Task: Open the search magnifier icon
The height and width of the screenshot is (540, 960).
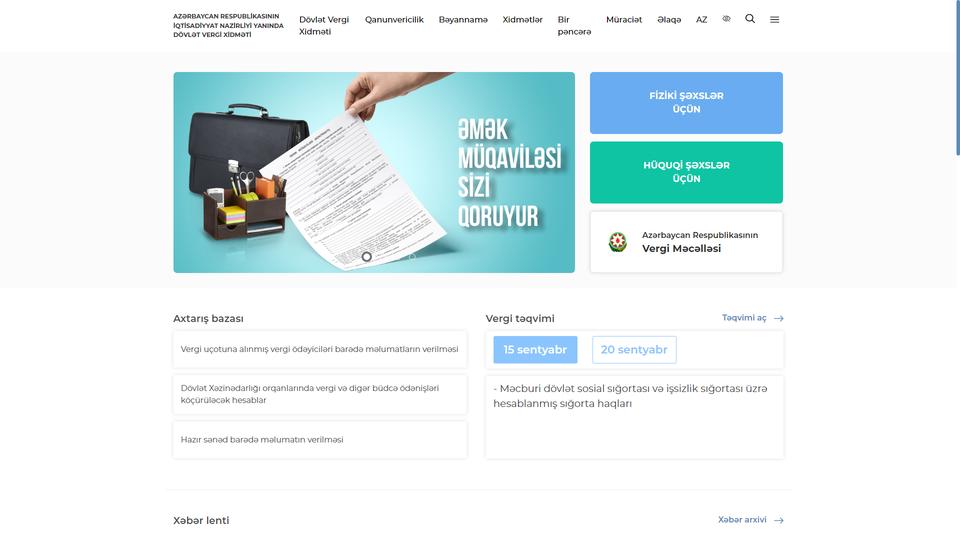Action: click(749, 19)
